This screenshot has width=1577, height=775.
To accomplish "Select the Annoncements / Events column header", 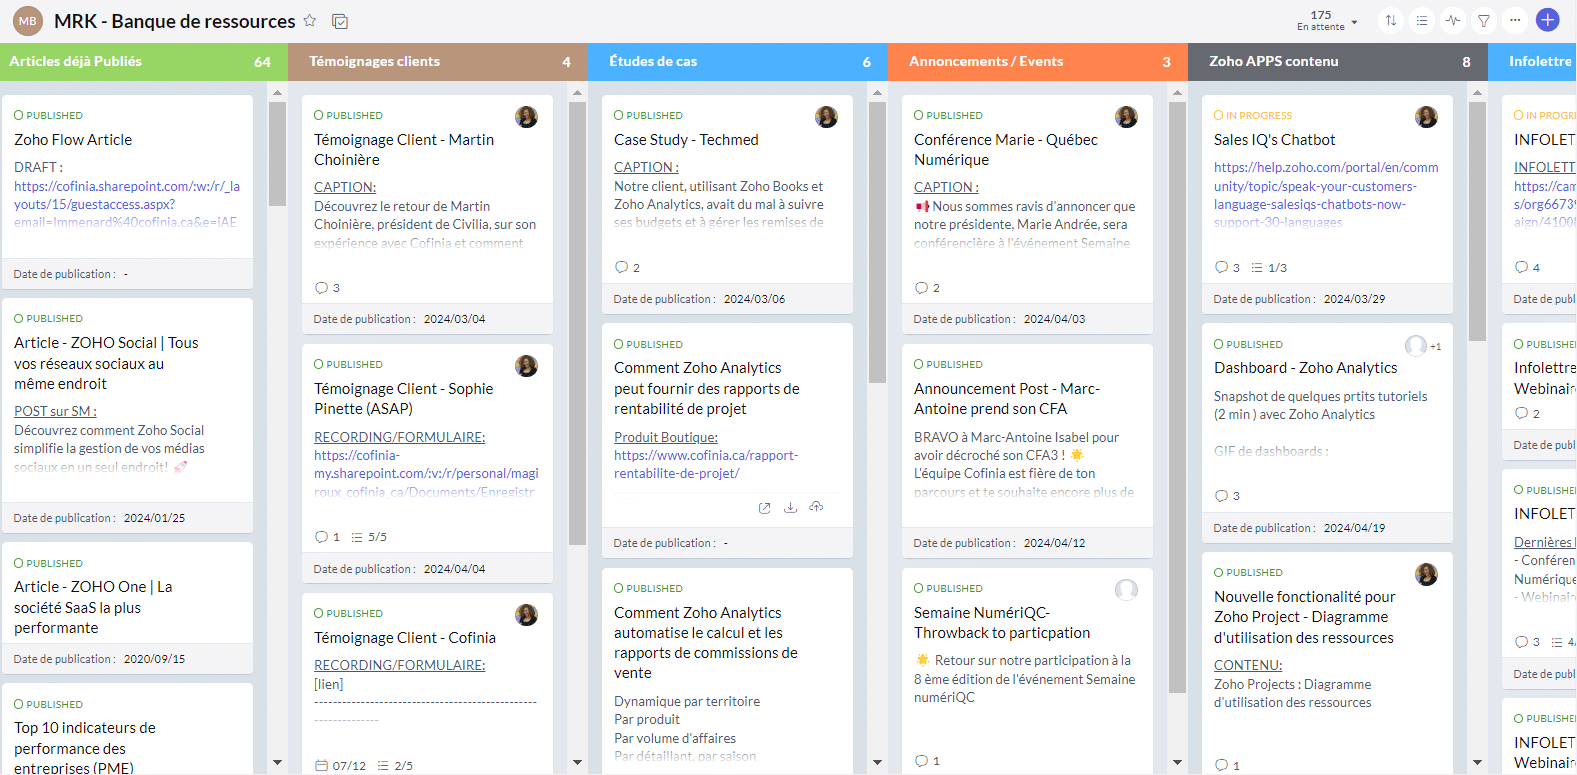I will tap(1038, 62).
